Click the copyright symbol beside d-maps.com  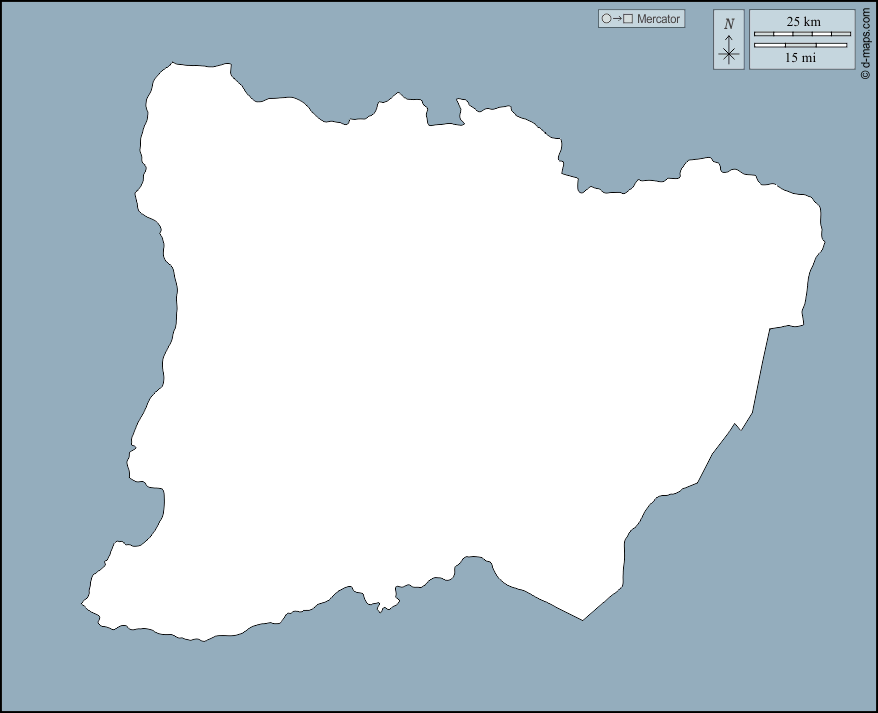[865, 72]
